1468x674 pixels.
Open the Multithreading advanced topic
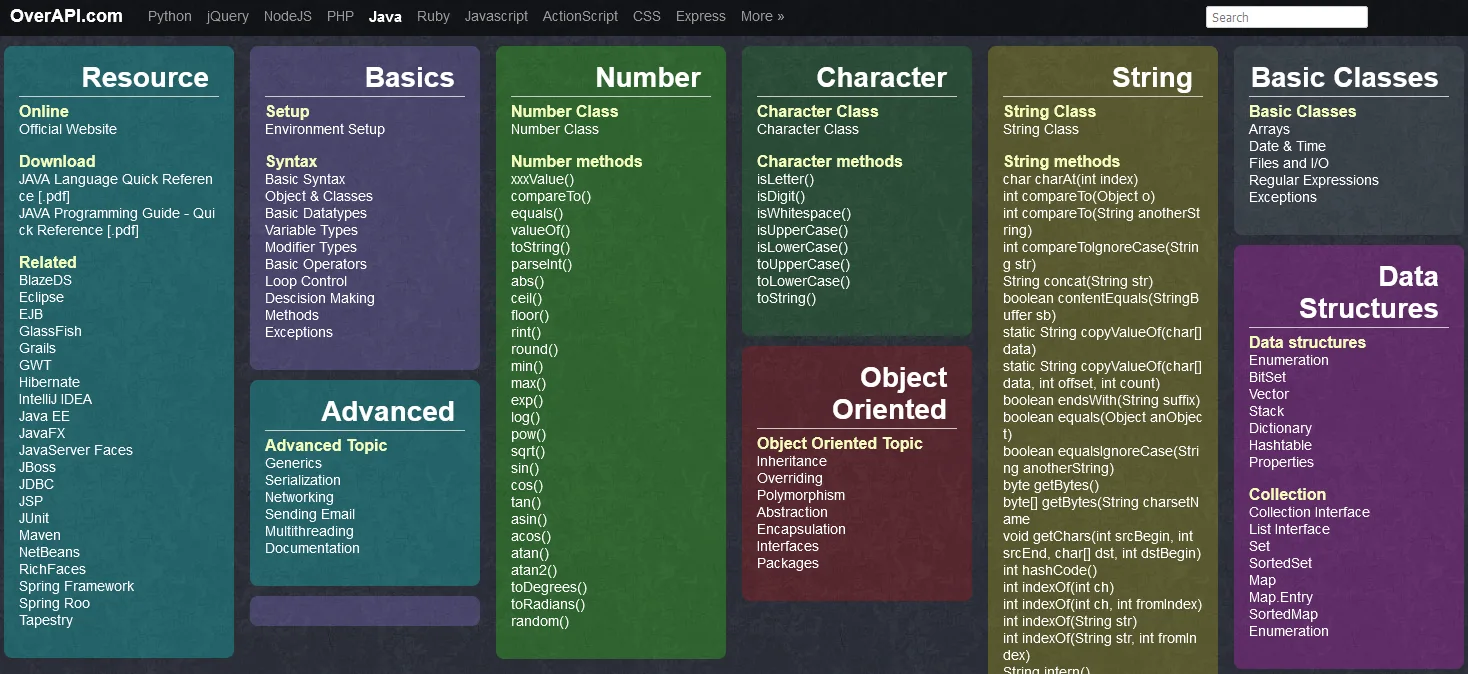click(x=309, y=531)
